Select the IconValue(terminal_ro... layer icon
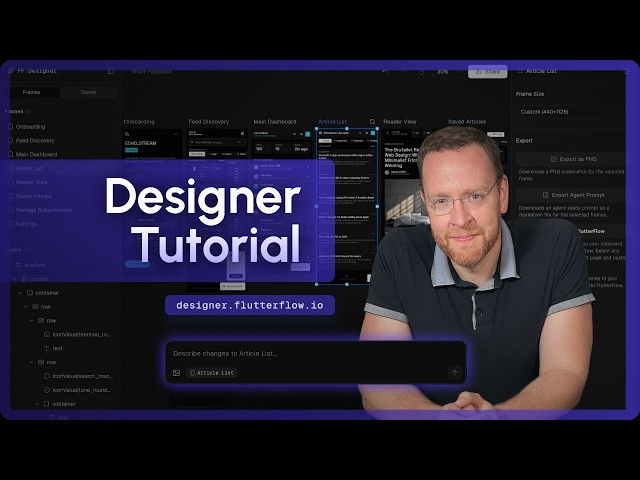The image size is (640, 480). 47,334
